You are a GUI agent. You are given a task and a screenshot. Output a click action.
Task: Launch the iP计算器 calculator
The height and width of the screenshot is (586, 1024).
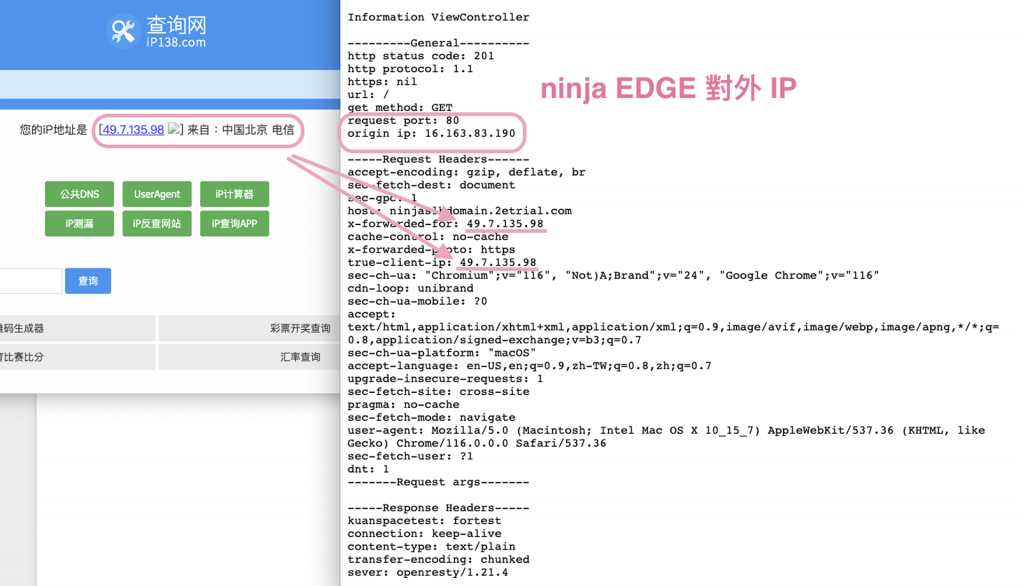point(234,194)
